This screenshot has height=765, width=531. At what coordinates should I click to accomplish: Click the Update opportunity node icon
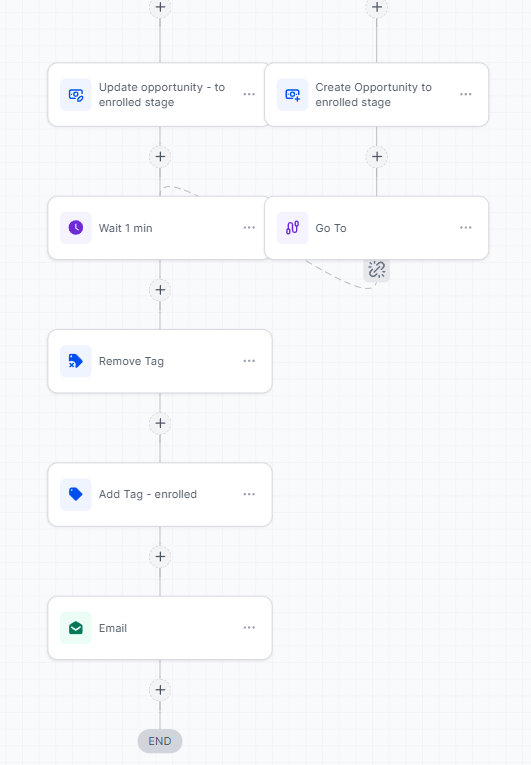click(x=76, y=95)
